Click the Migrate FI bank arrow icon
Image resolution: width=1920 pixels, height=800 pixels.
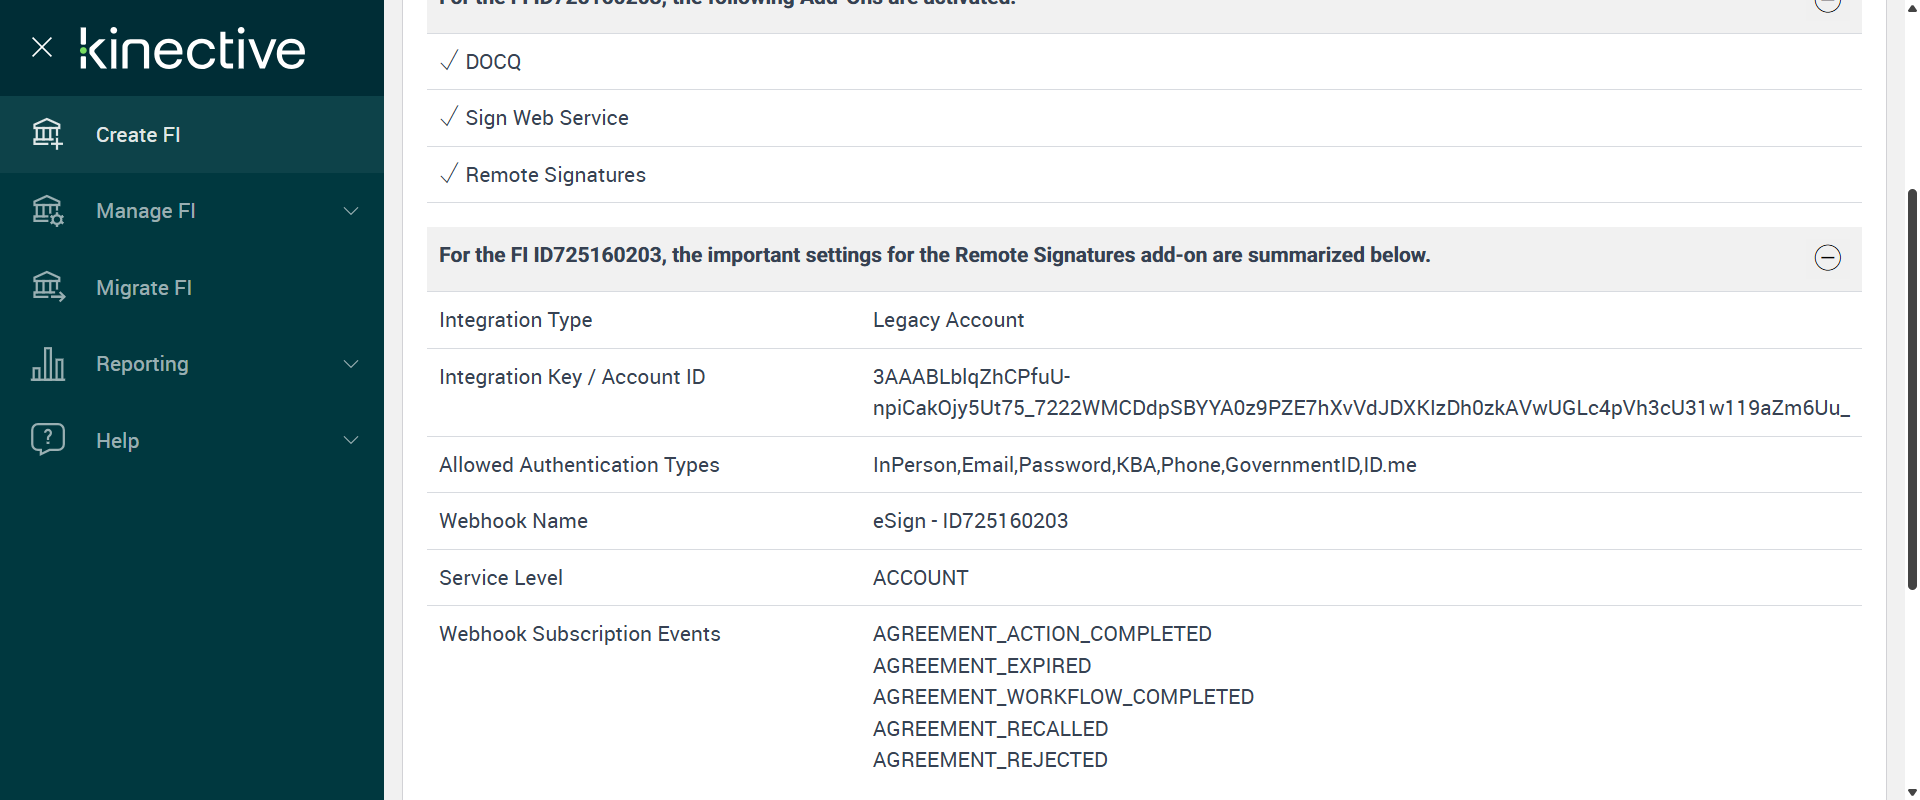(47, 287)
